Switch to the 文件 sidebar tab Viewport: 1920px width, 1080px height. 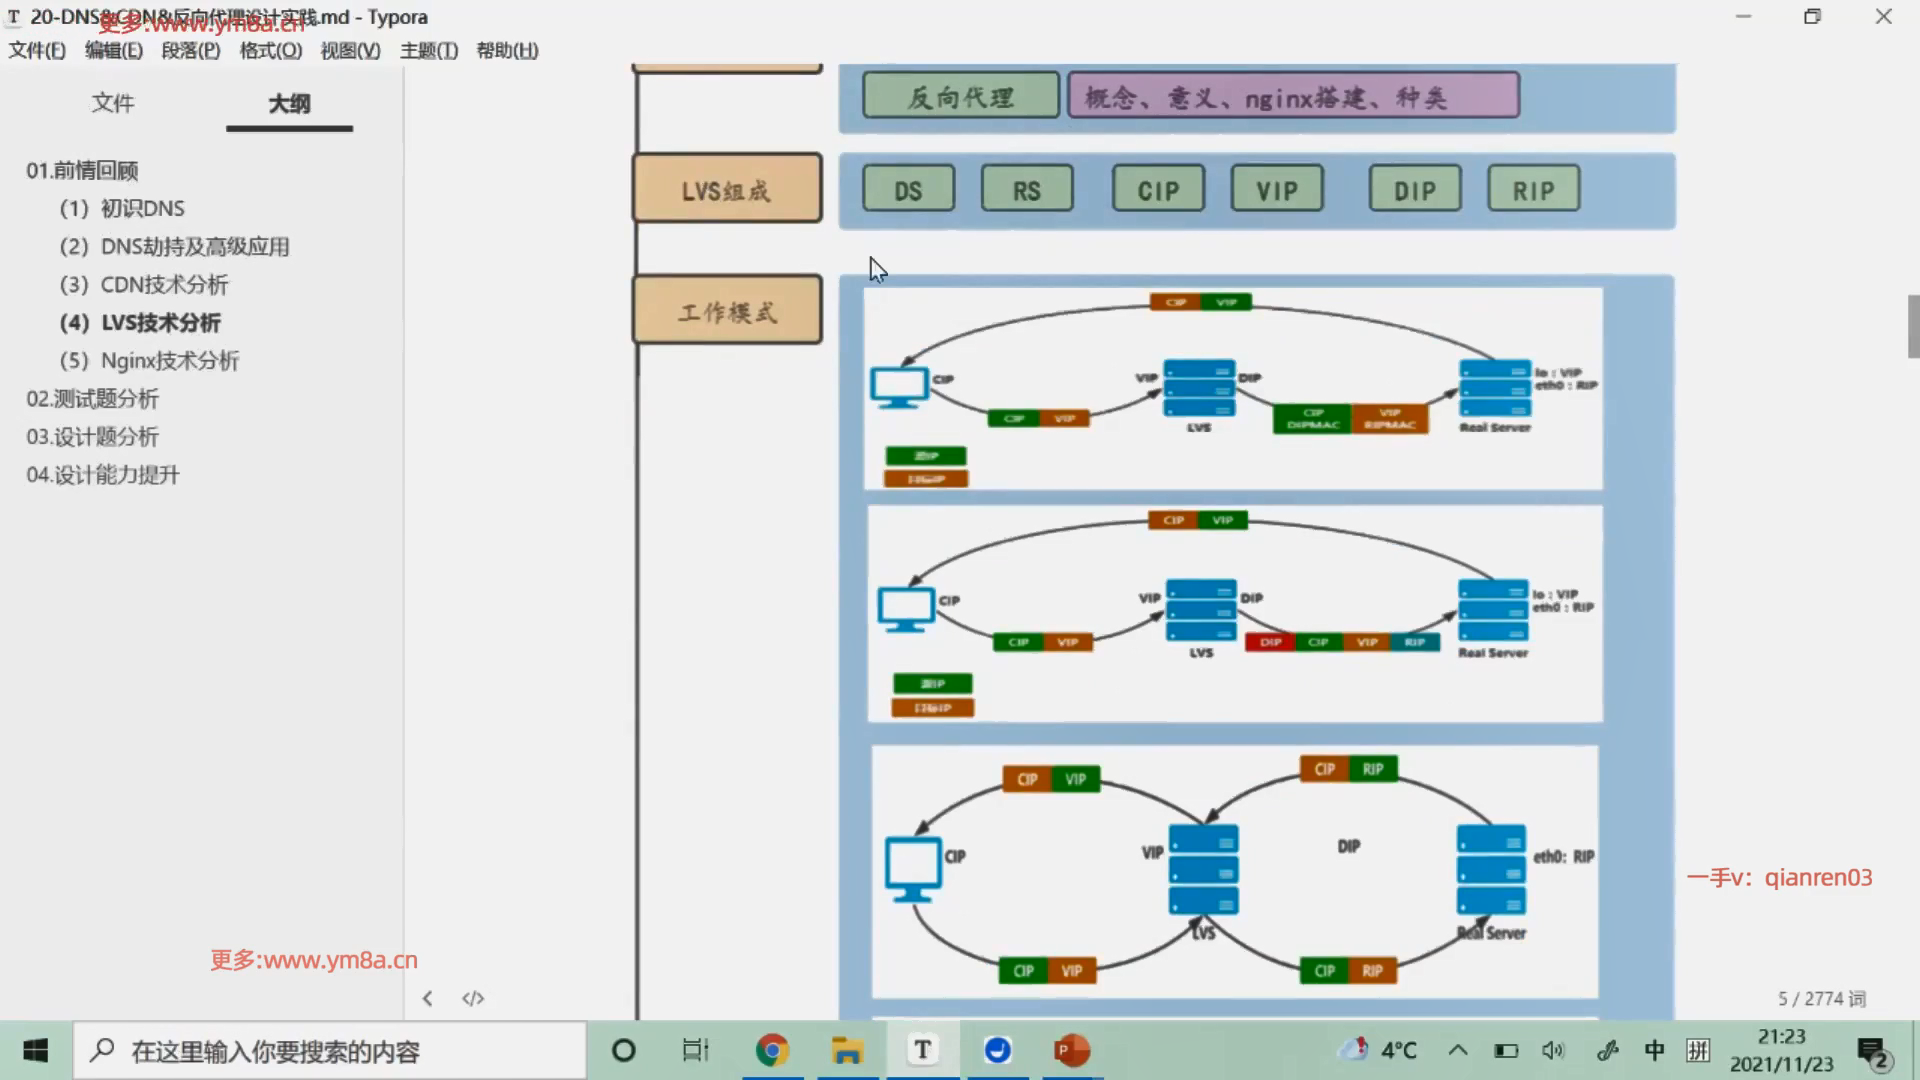(x=112, y=103)
